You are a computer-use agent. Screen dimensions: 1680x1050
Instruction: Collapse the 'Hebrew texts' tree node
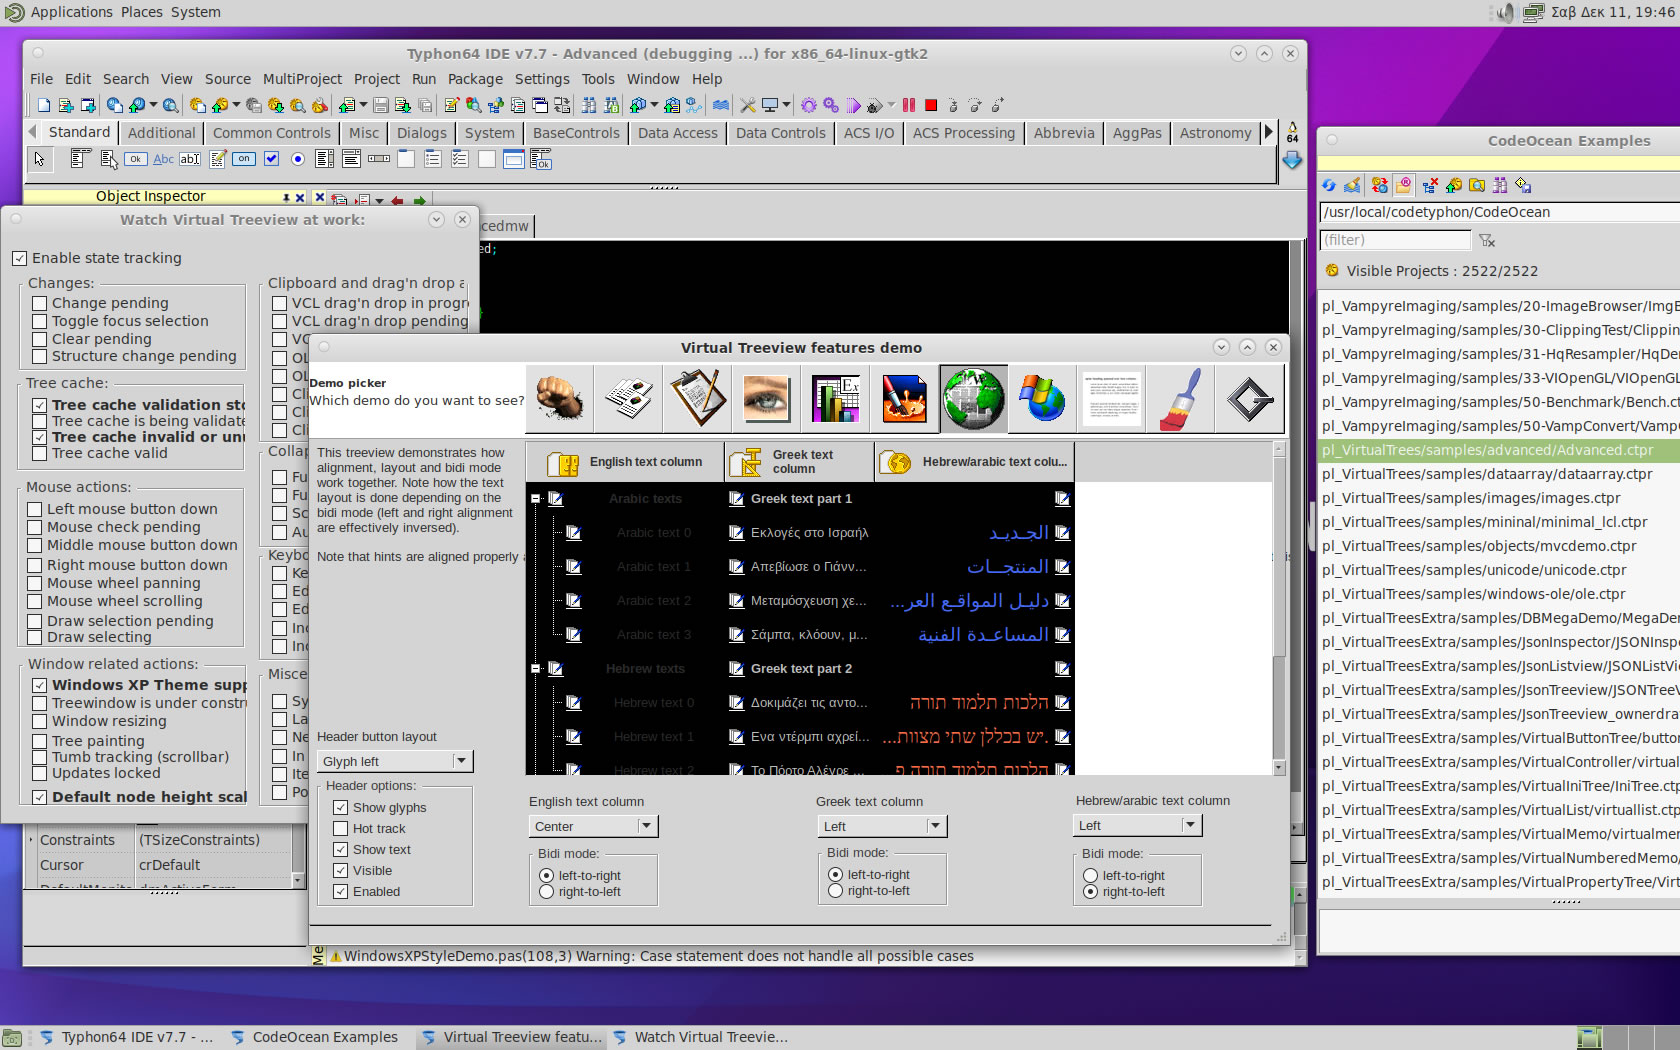536,668
